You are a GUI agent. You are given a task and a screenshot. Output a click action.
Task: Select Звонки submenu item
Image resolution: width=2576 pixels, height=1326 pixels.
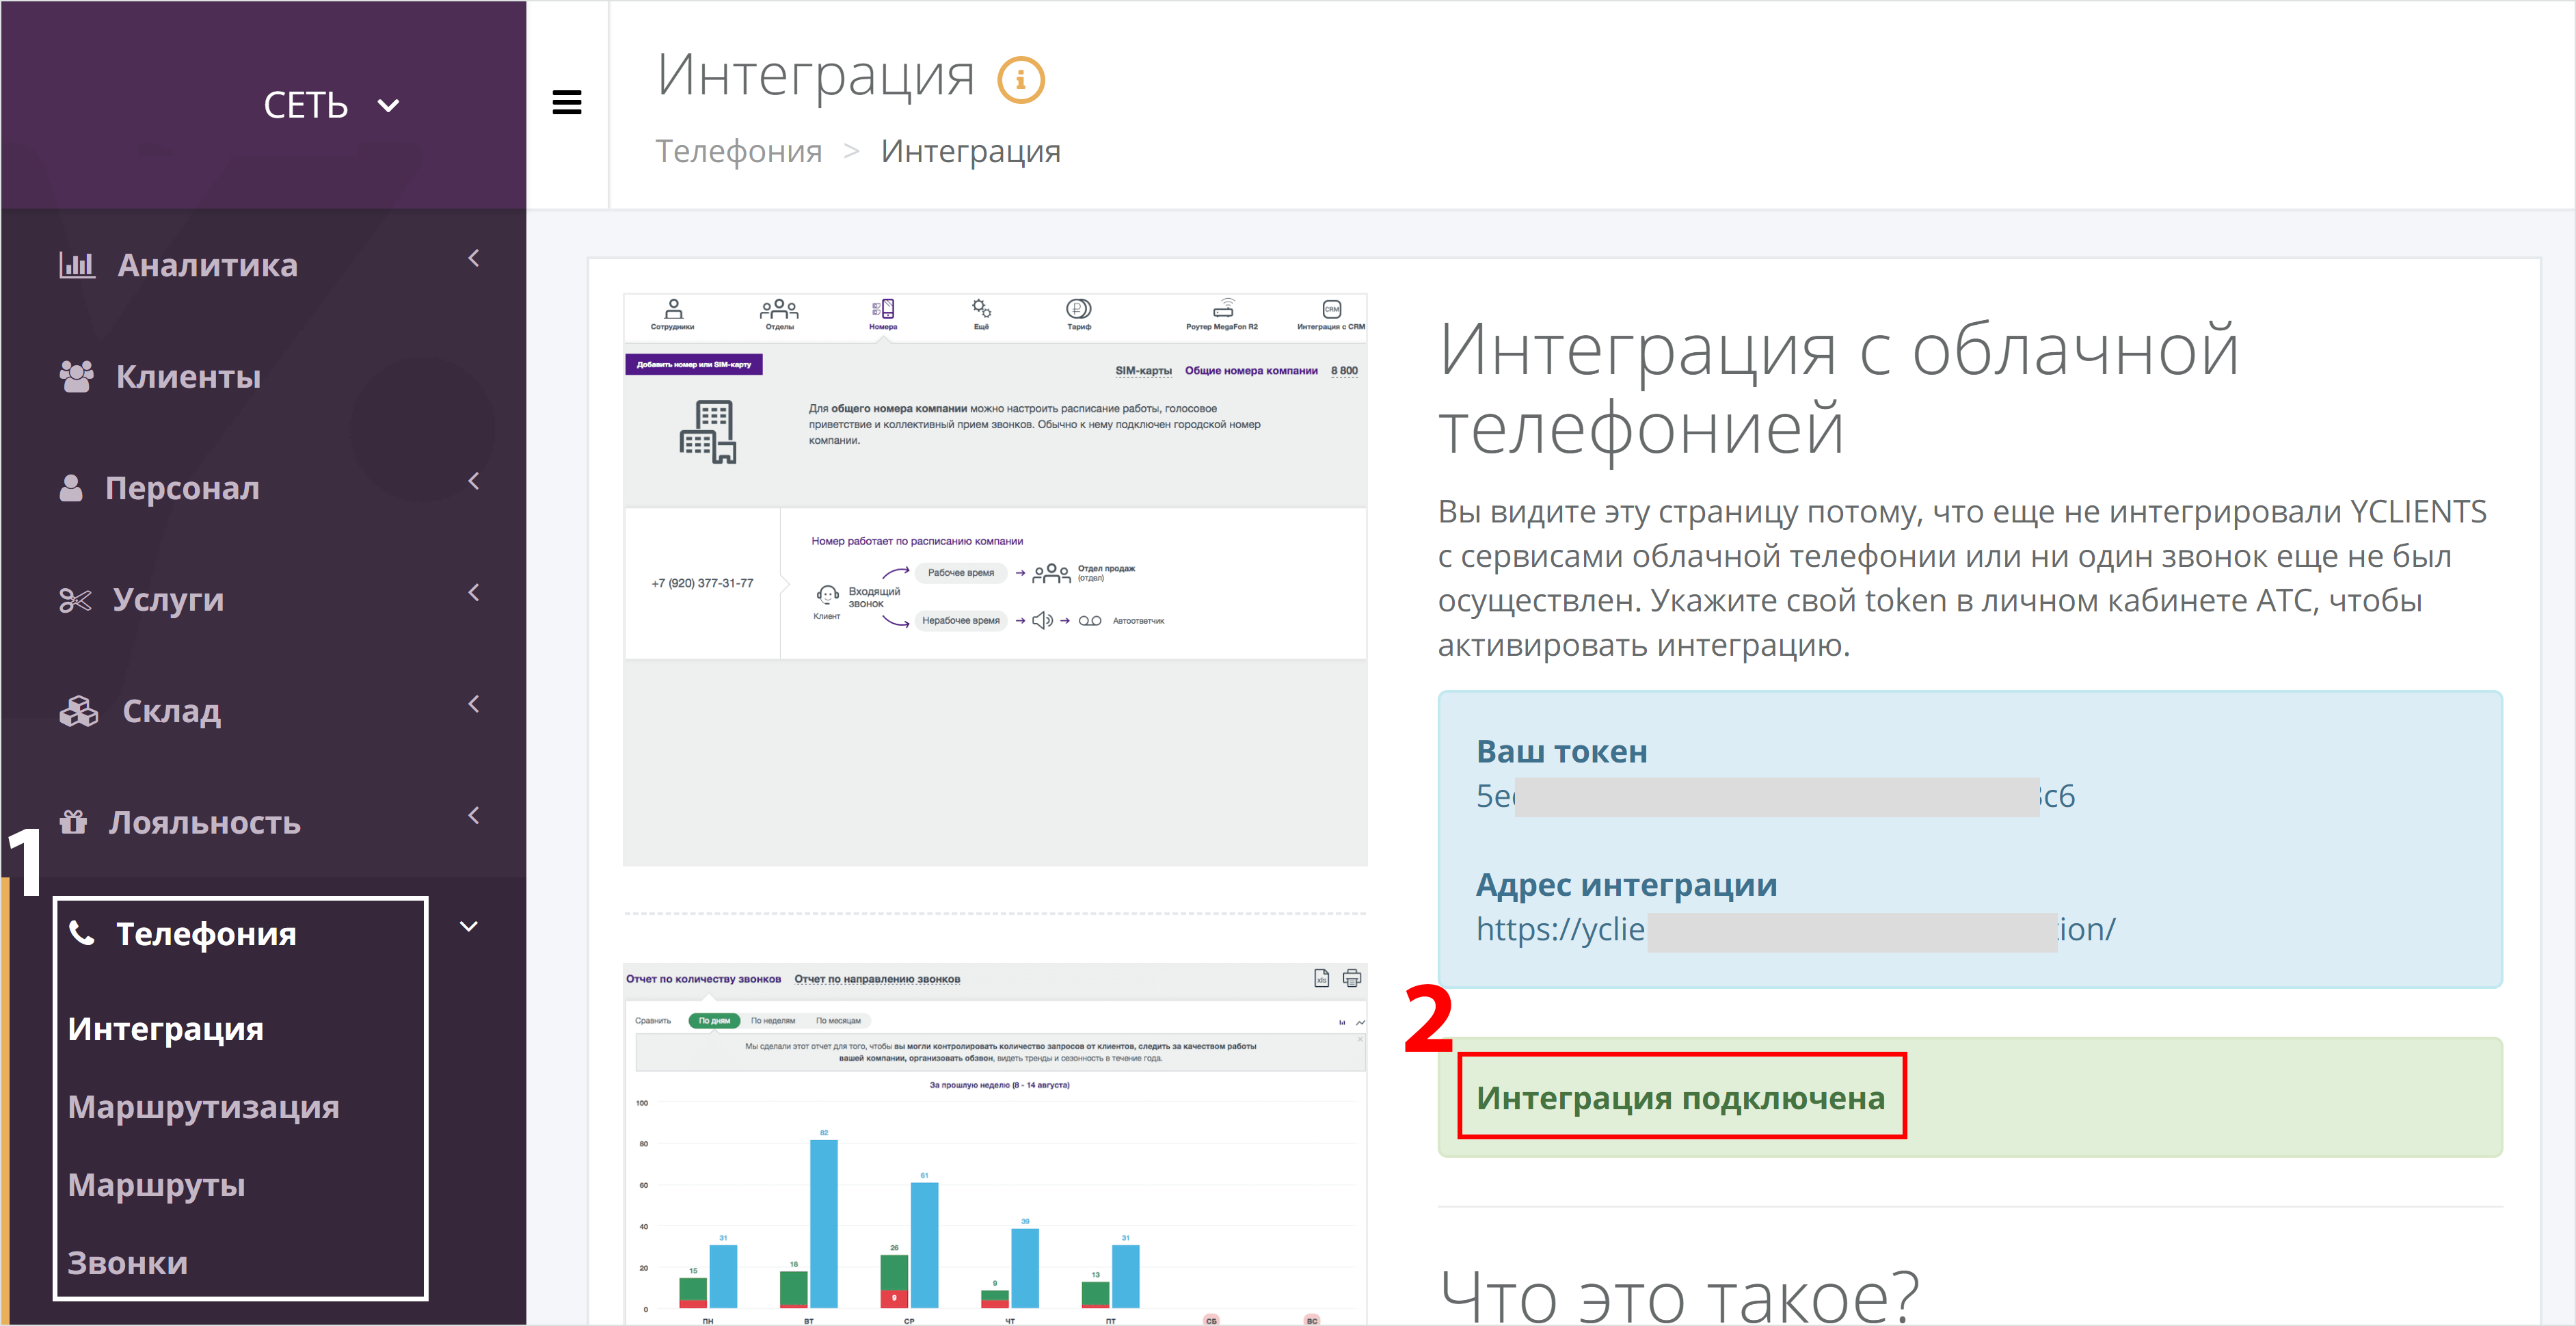[128, 1263]
